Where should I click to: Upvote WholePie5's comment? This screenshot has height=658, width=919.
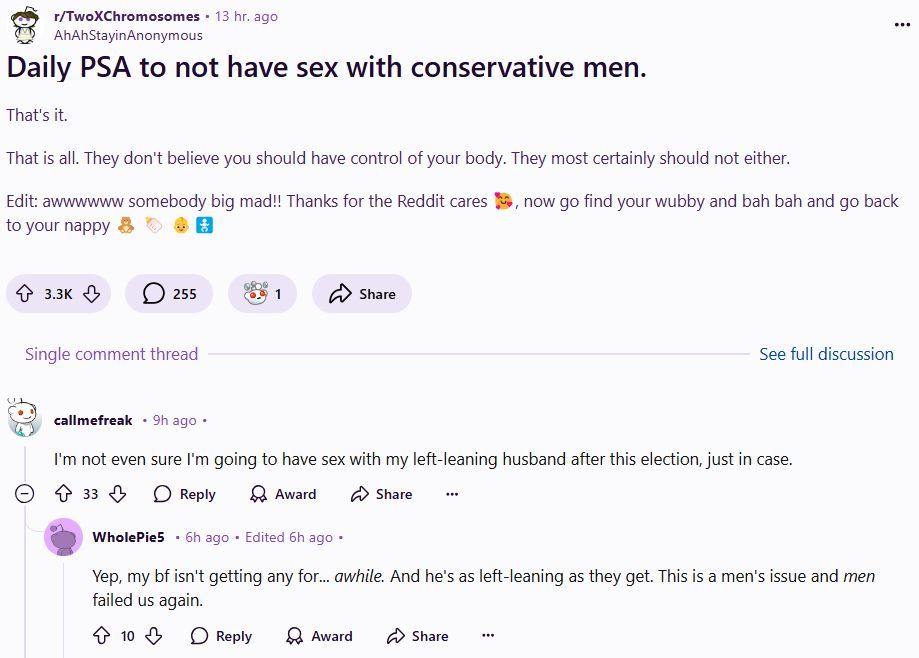tap(101, 636)
